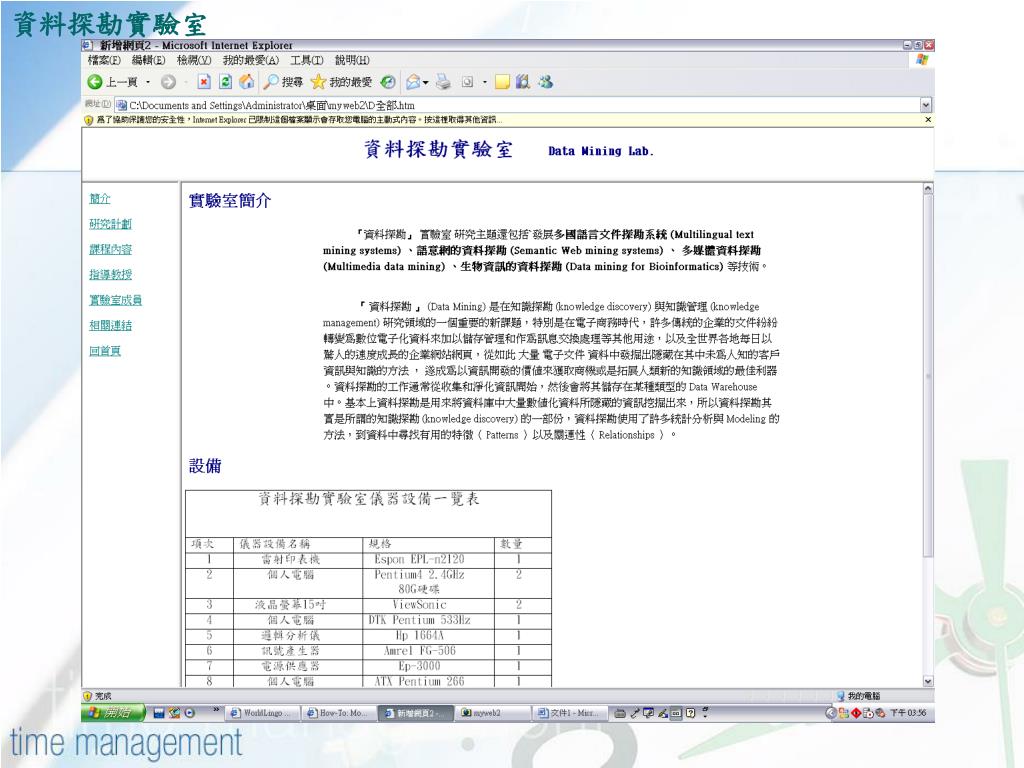Open the 說明(H) menu
This screenshot has height=768, width=1024.
tap(352, 60)
